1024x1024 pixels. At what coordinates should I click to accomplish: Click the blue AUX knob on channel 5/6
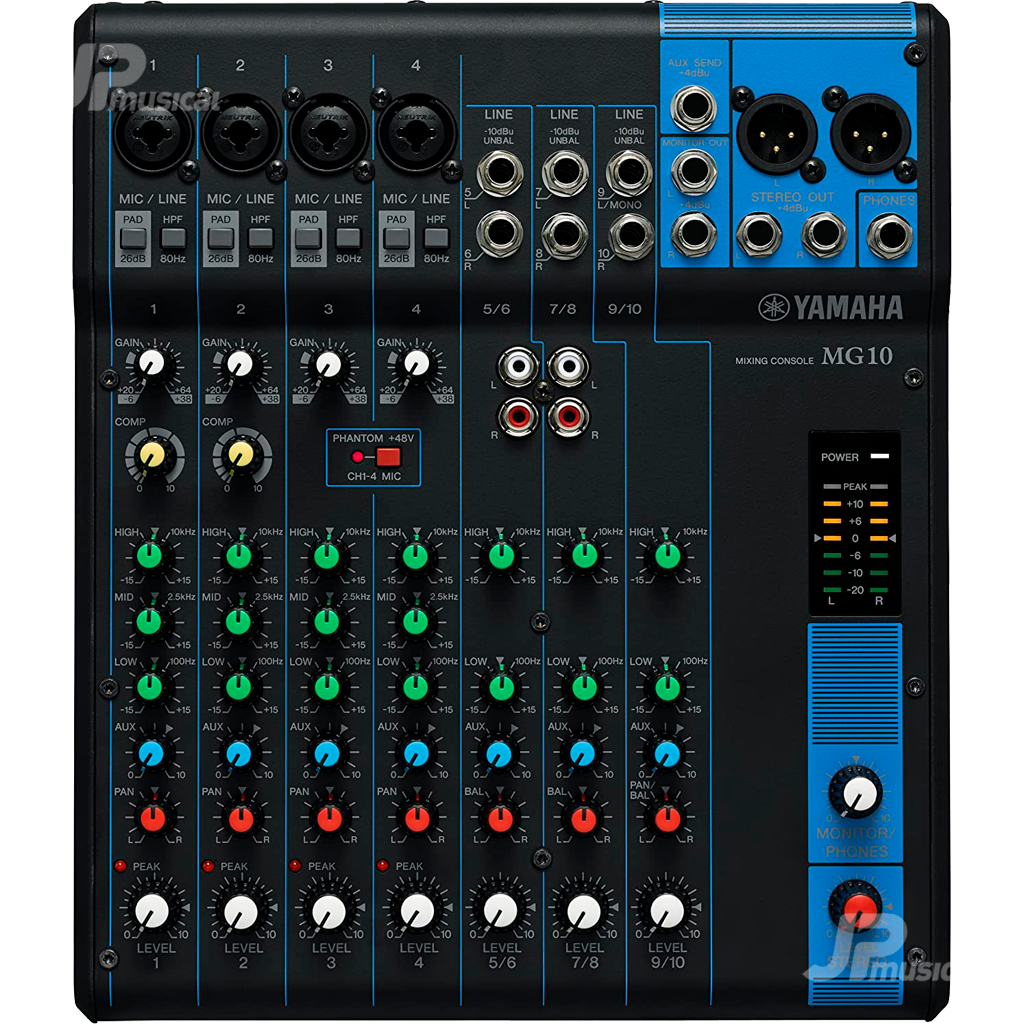pos(500,753)
